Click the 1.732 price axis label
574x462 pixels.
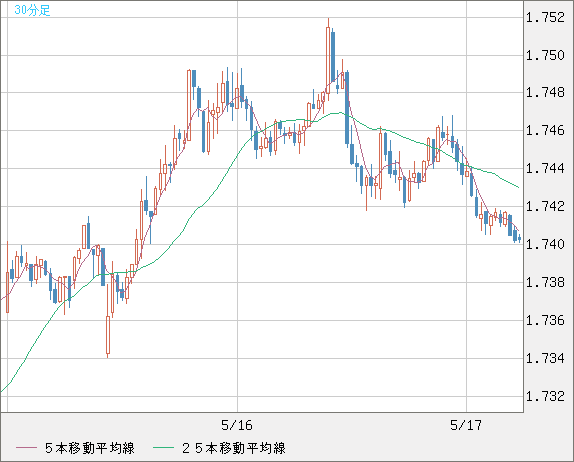(545, 396)
